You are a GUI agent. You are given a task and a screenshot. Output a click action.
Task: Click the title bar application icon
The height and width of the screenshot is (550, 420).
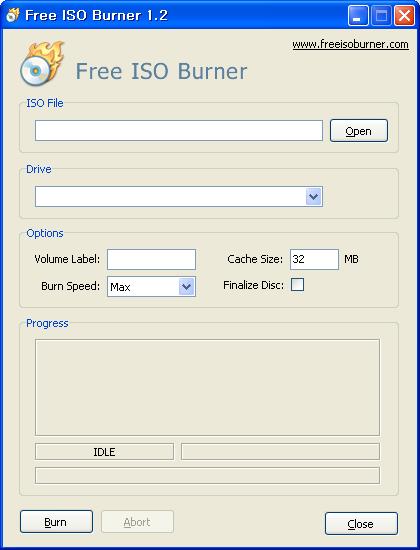pyautogui.click(x=13, y=15)
